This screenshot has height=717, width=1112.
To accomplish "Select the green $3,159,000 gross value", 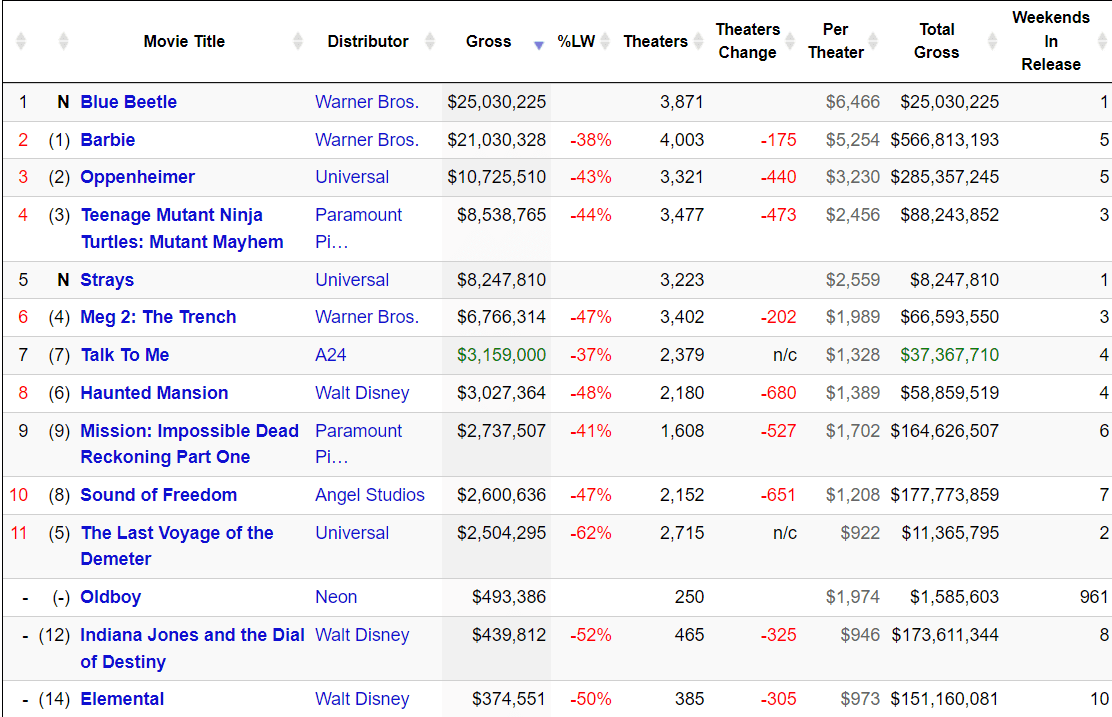I will [x=501, y=355].
